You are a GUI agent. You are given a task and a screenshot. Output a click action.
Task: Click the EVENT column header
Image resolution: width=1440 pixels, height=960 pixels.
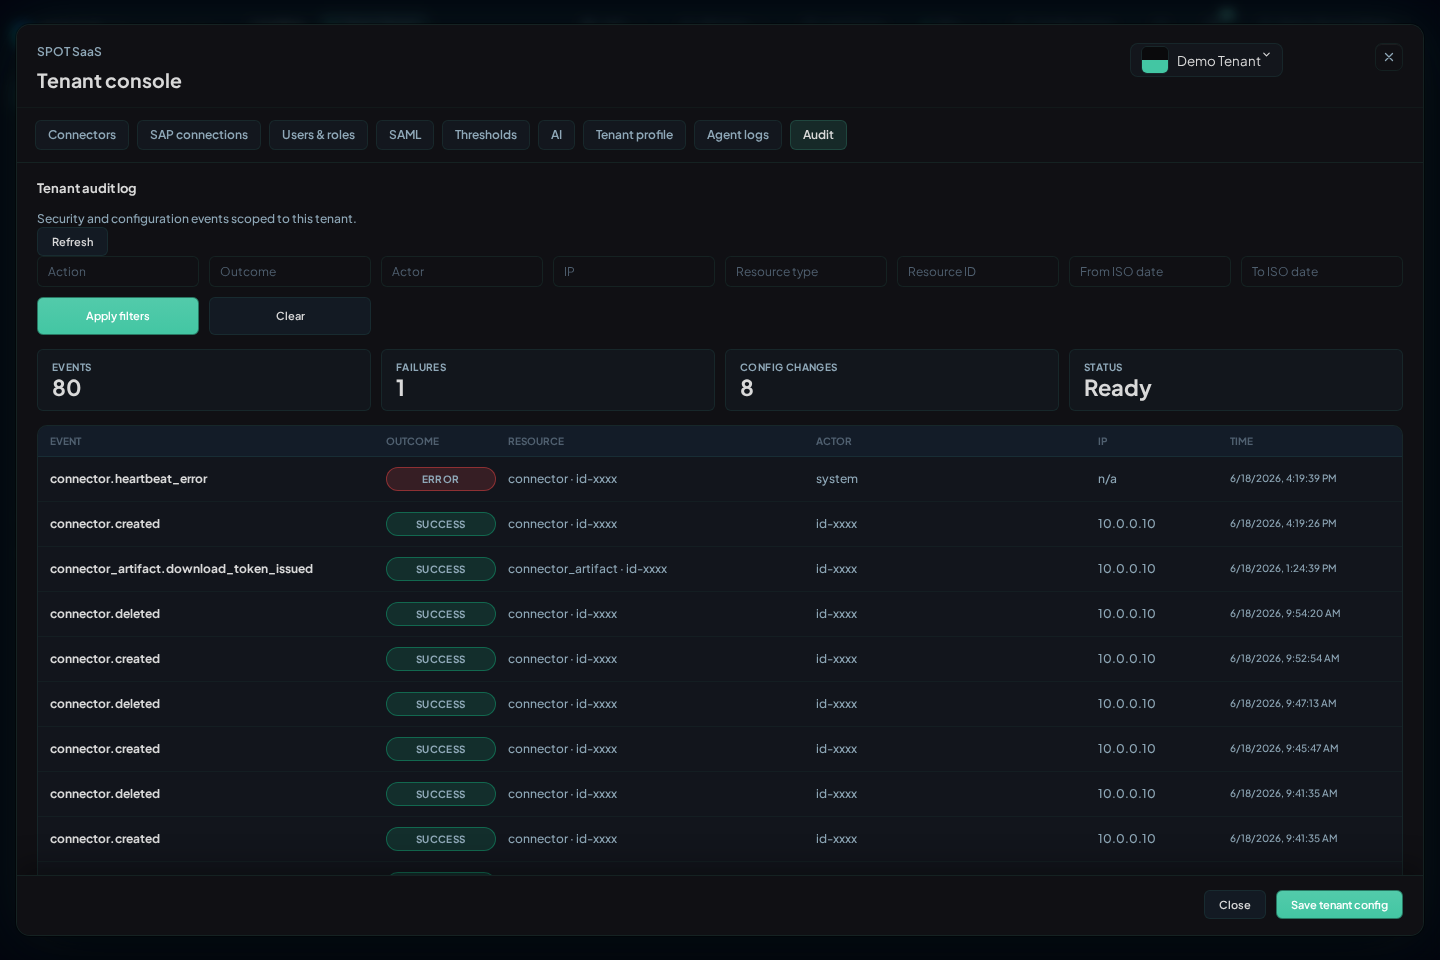coord(66,441)
